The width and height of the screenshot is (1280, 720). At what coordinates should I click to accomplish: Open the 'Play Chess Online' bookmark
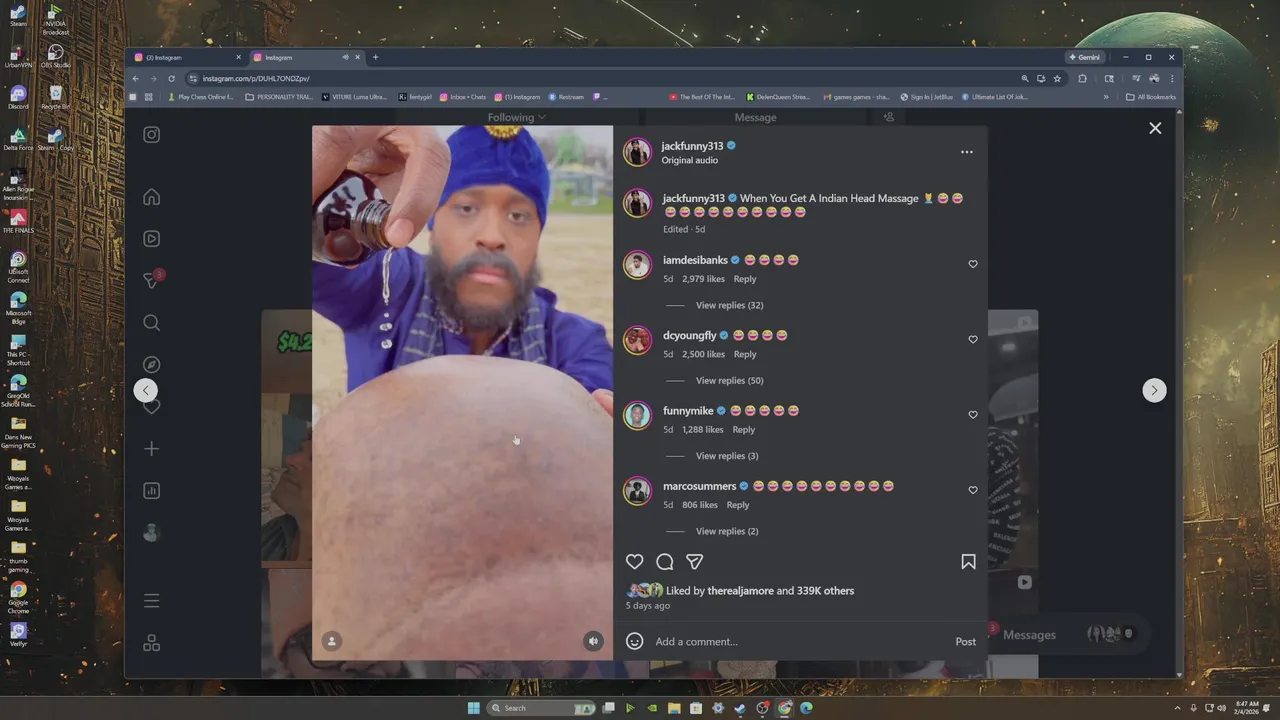201,97
